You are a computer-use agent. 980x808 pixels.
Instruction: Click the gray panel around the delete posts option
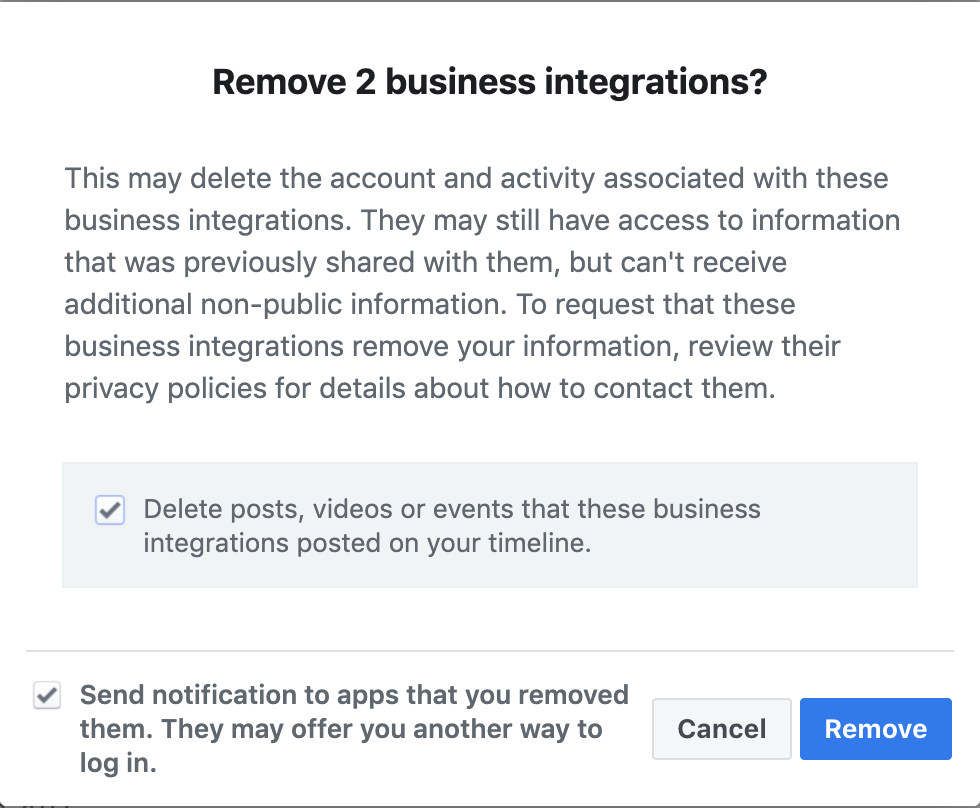click(490, 525)
